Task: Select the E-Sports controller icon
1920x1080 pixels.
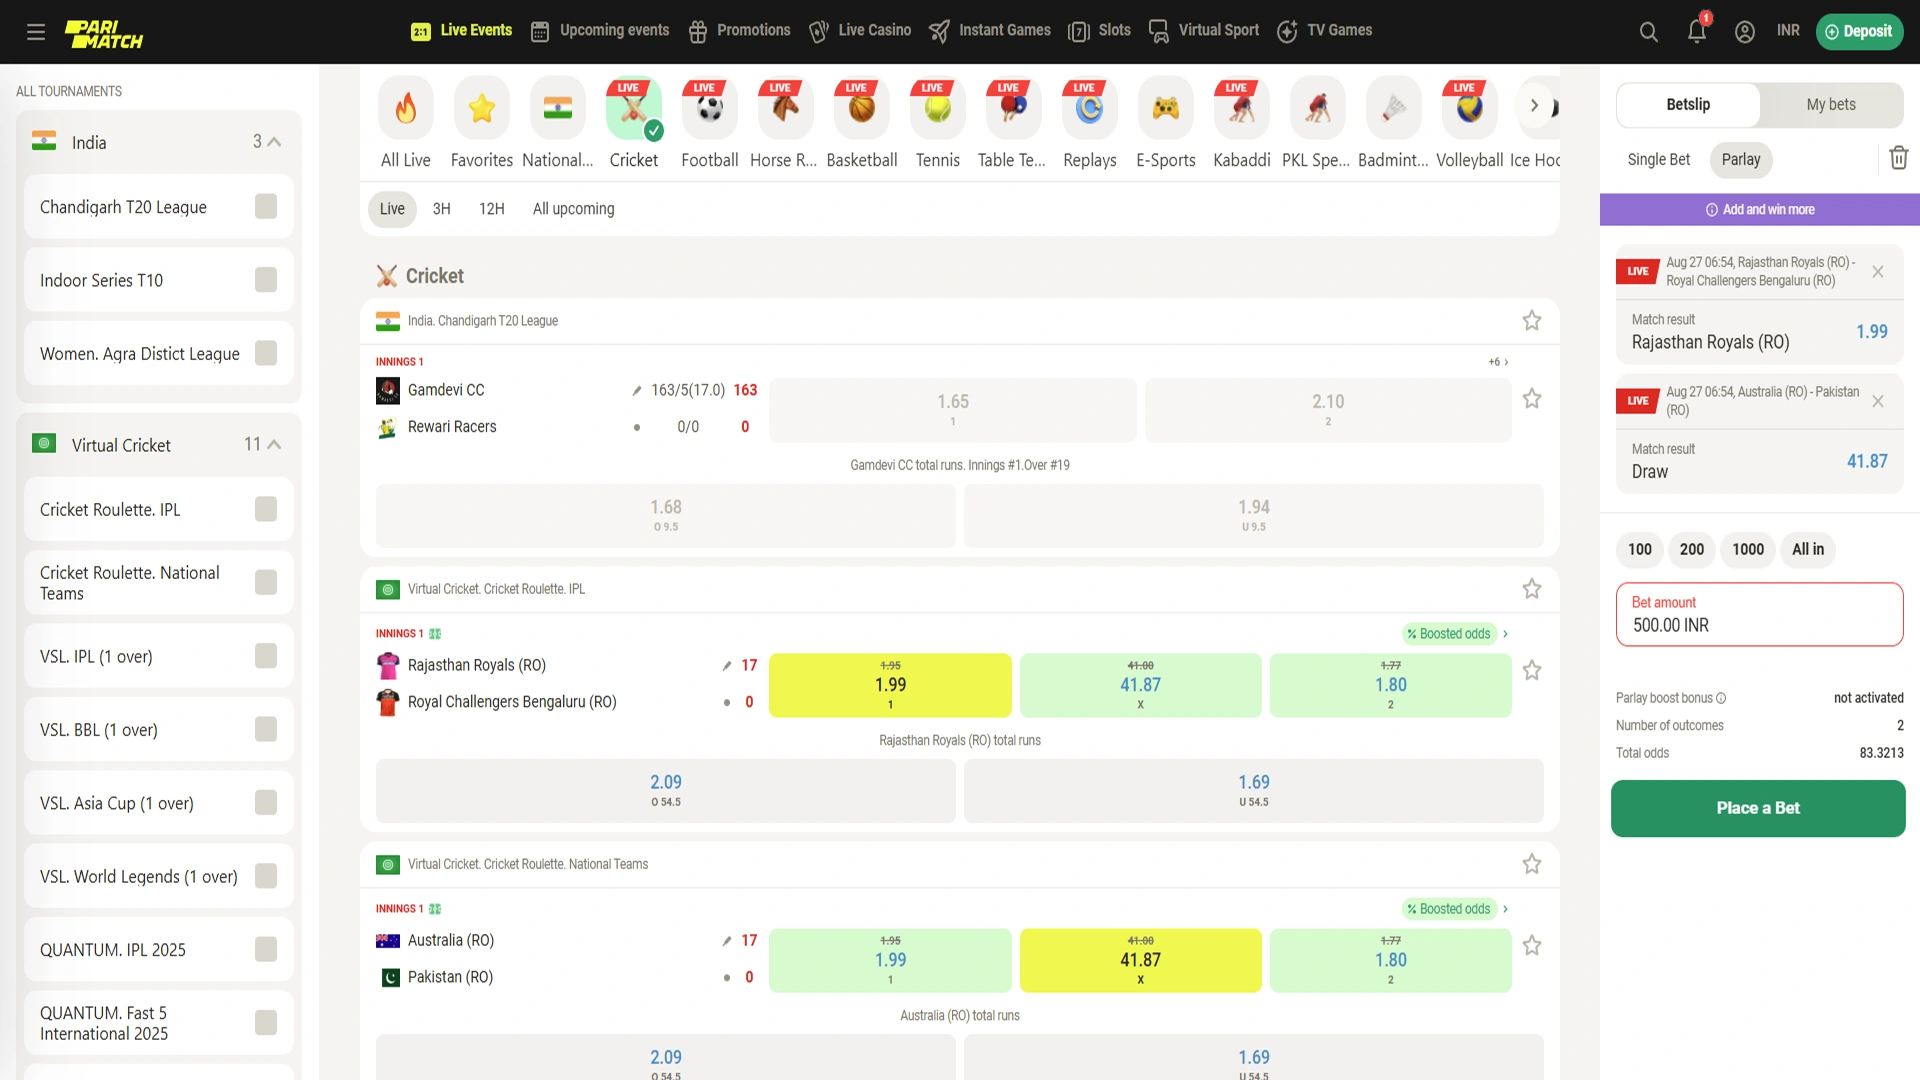Action: tap(1165, 108)
